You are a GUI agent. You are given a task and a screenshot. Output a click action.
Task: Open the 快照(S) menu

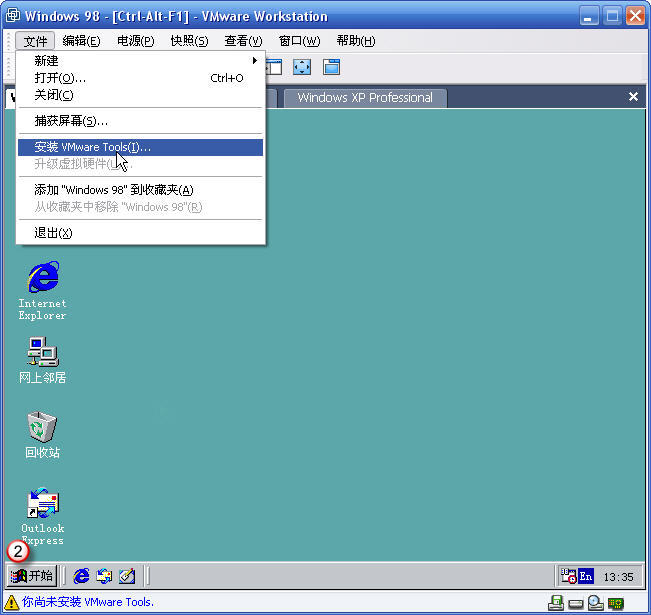tap(189, 41)
